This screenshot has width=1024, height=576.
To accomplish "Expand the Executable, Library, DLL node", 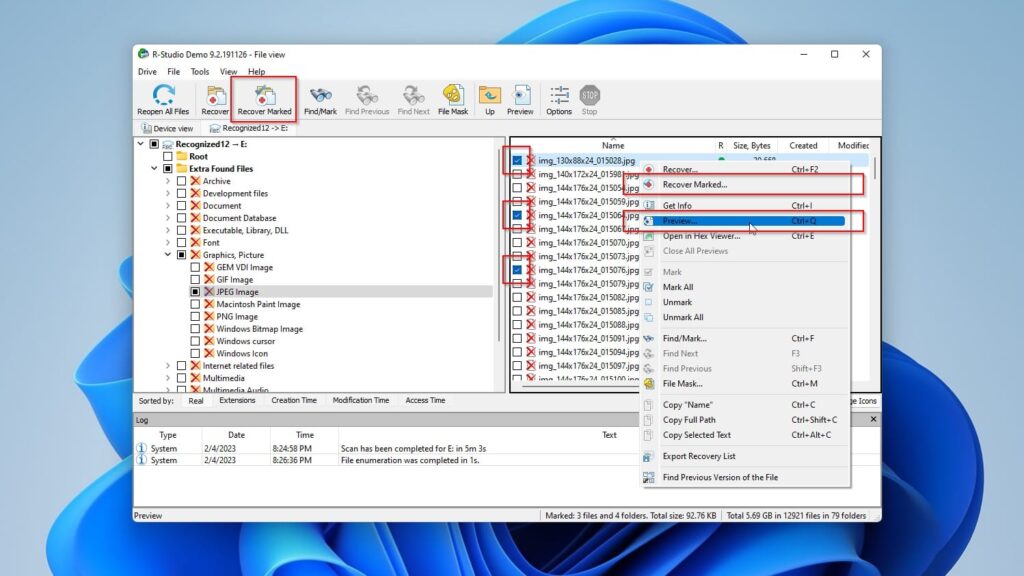I will coord(168,230).
